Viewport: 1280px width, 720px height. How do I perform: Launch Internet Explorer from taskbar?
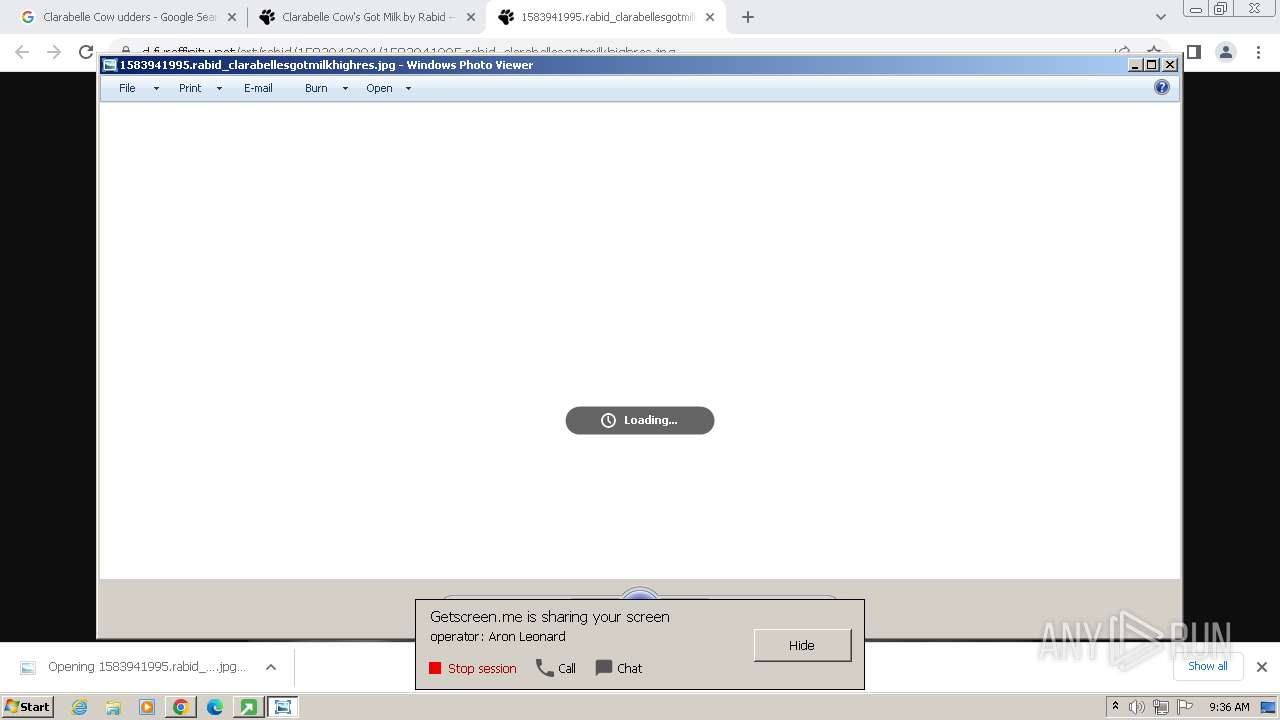(79, 707)
